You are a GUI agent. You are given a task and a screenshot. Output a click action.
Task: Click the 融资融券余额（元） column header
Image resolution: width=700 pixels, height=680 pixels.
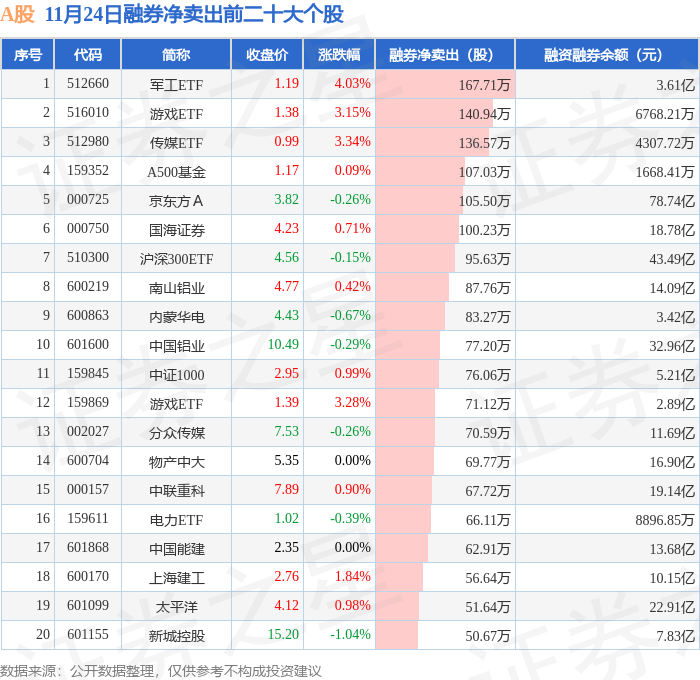pyautogui.click(x=606, y=54)
